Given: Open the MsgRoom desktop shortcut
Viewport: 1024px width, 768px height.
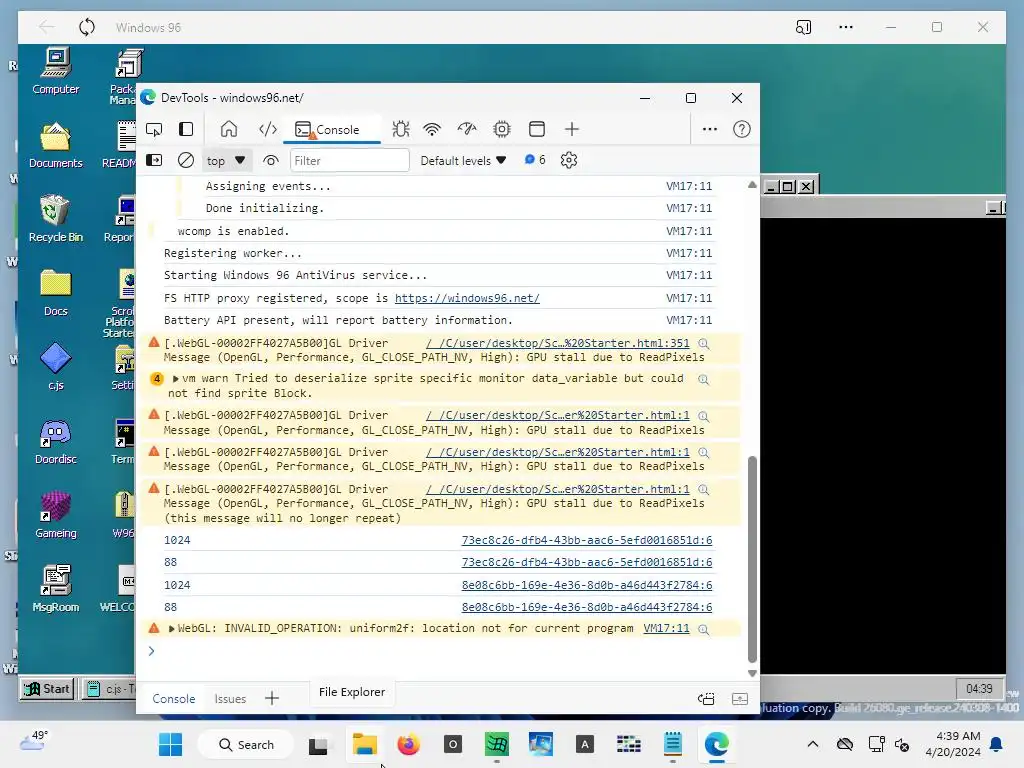Looking at the screenshot, I should (x=56, y=589).
